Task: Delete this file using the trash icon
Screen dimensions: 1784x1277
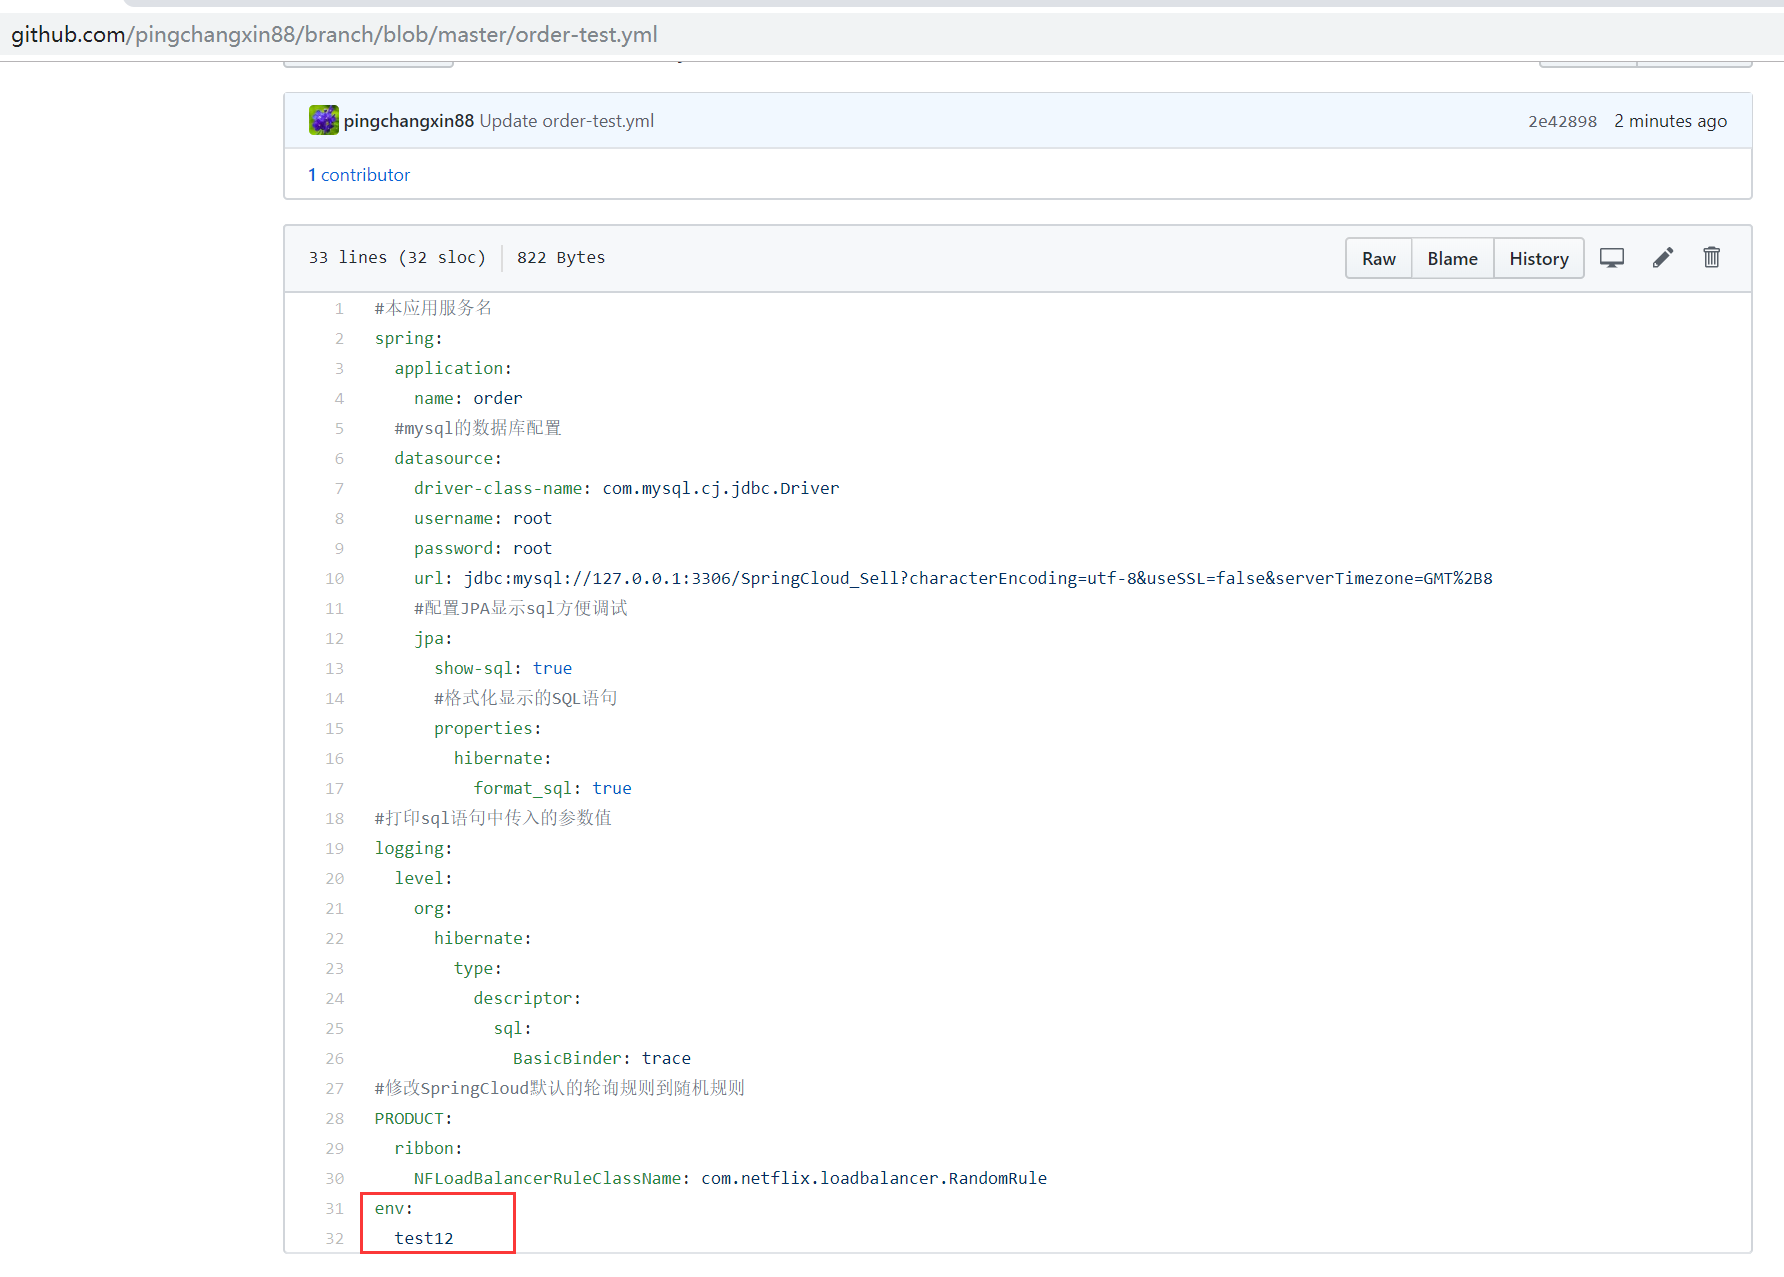Action: [x=1711, y=258]
